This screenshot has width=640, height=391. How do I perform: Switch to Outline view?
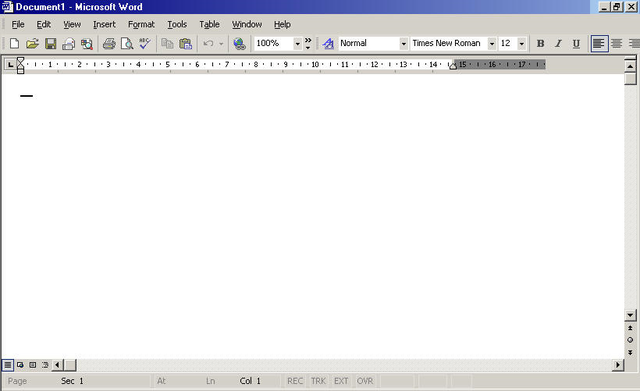(45, 364)
